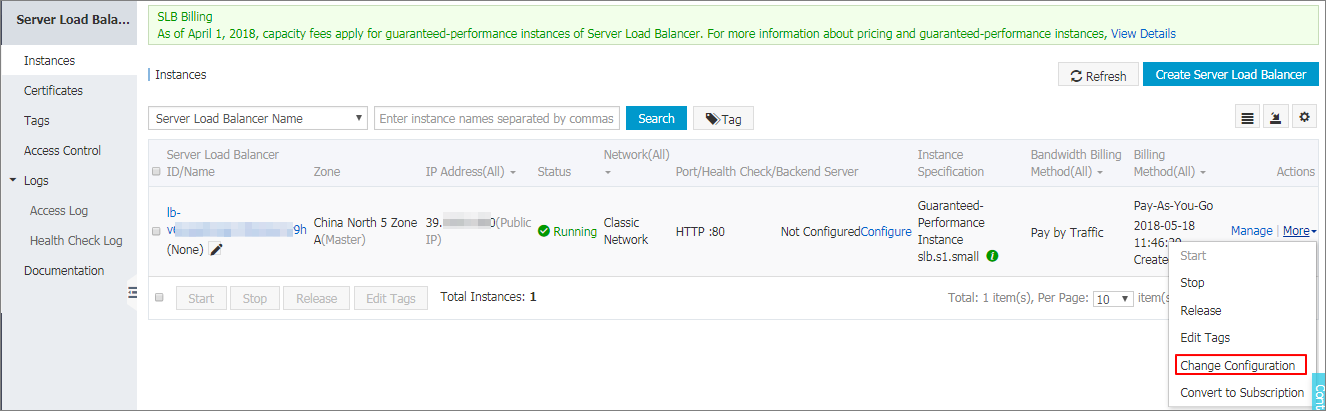Click the footer Edit Tags button
Image resolution: width=1326 pixels, height=411 pixels.
click(x=391, y=298)
